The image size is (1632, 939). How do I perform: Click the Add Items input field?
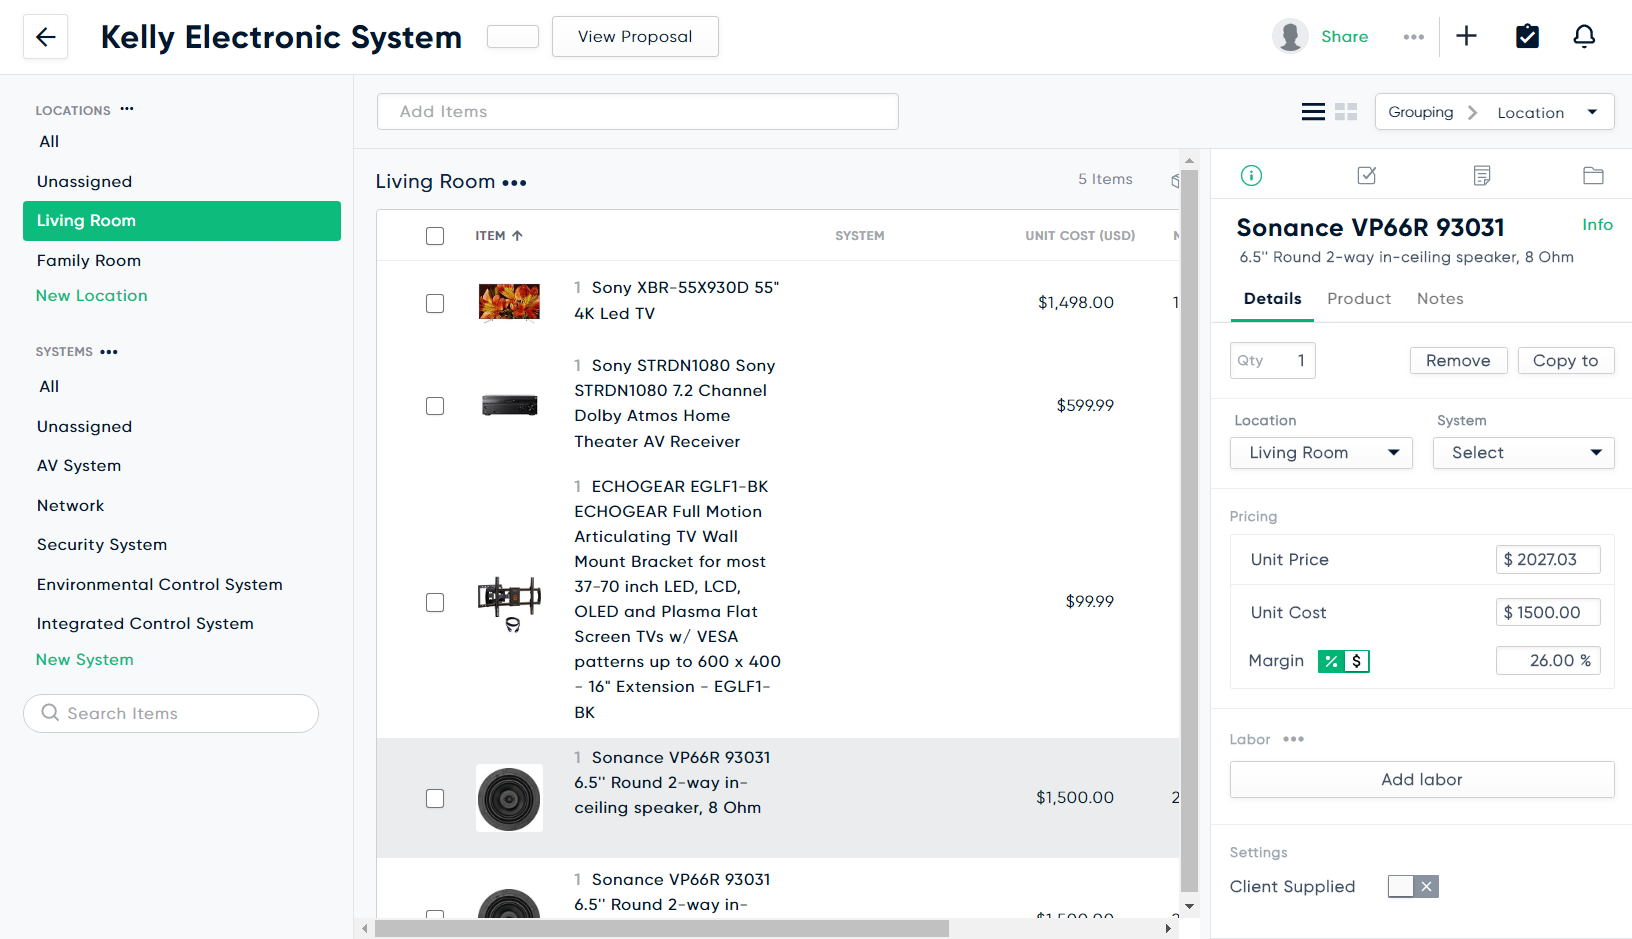tap(638, 112)
